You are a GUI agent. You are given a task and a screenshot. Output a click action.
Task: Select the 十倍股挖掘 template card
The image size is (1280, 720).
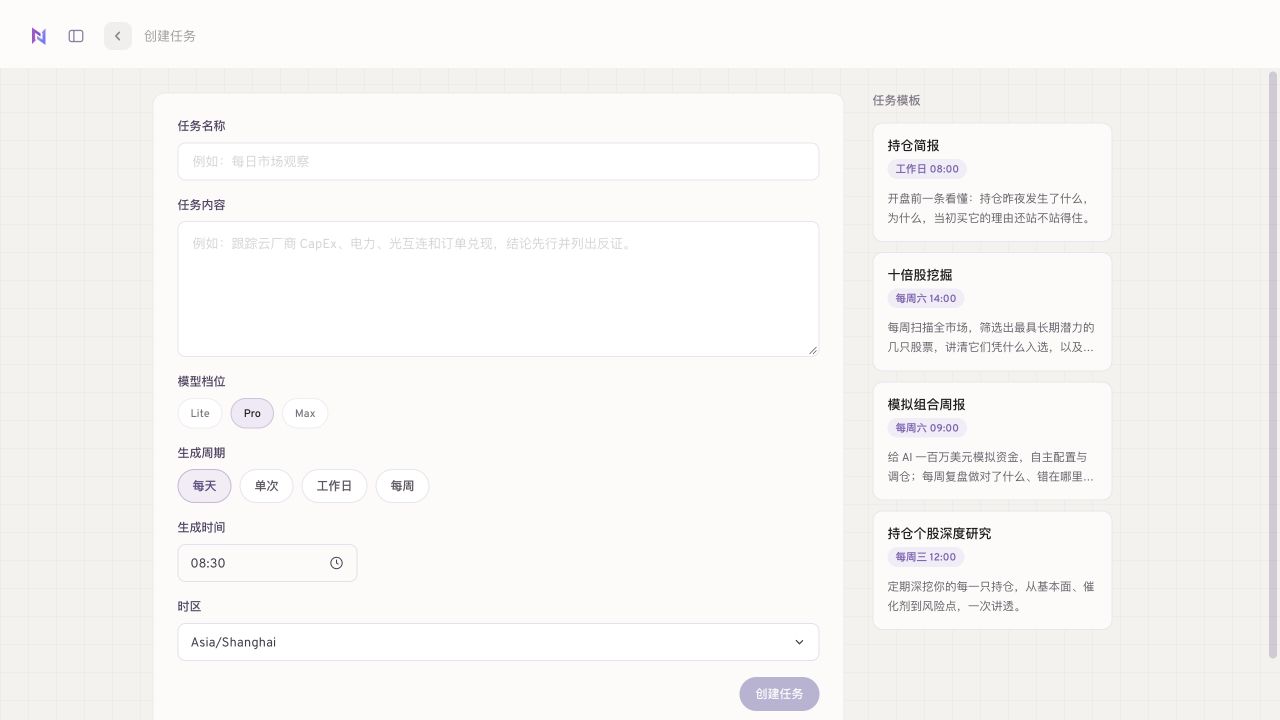pos(992,311)
